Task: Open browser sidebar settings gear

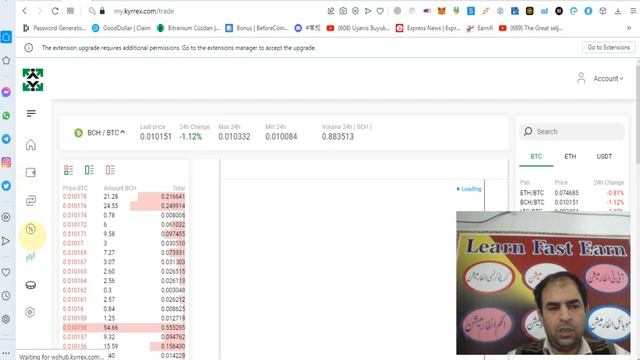Action: point(6,319)
